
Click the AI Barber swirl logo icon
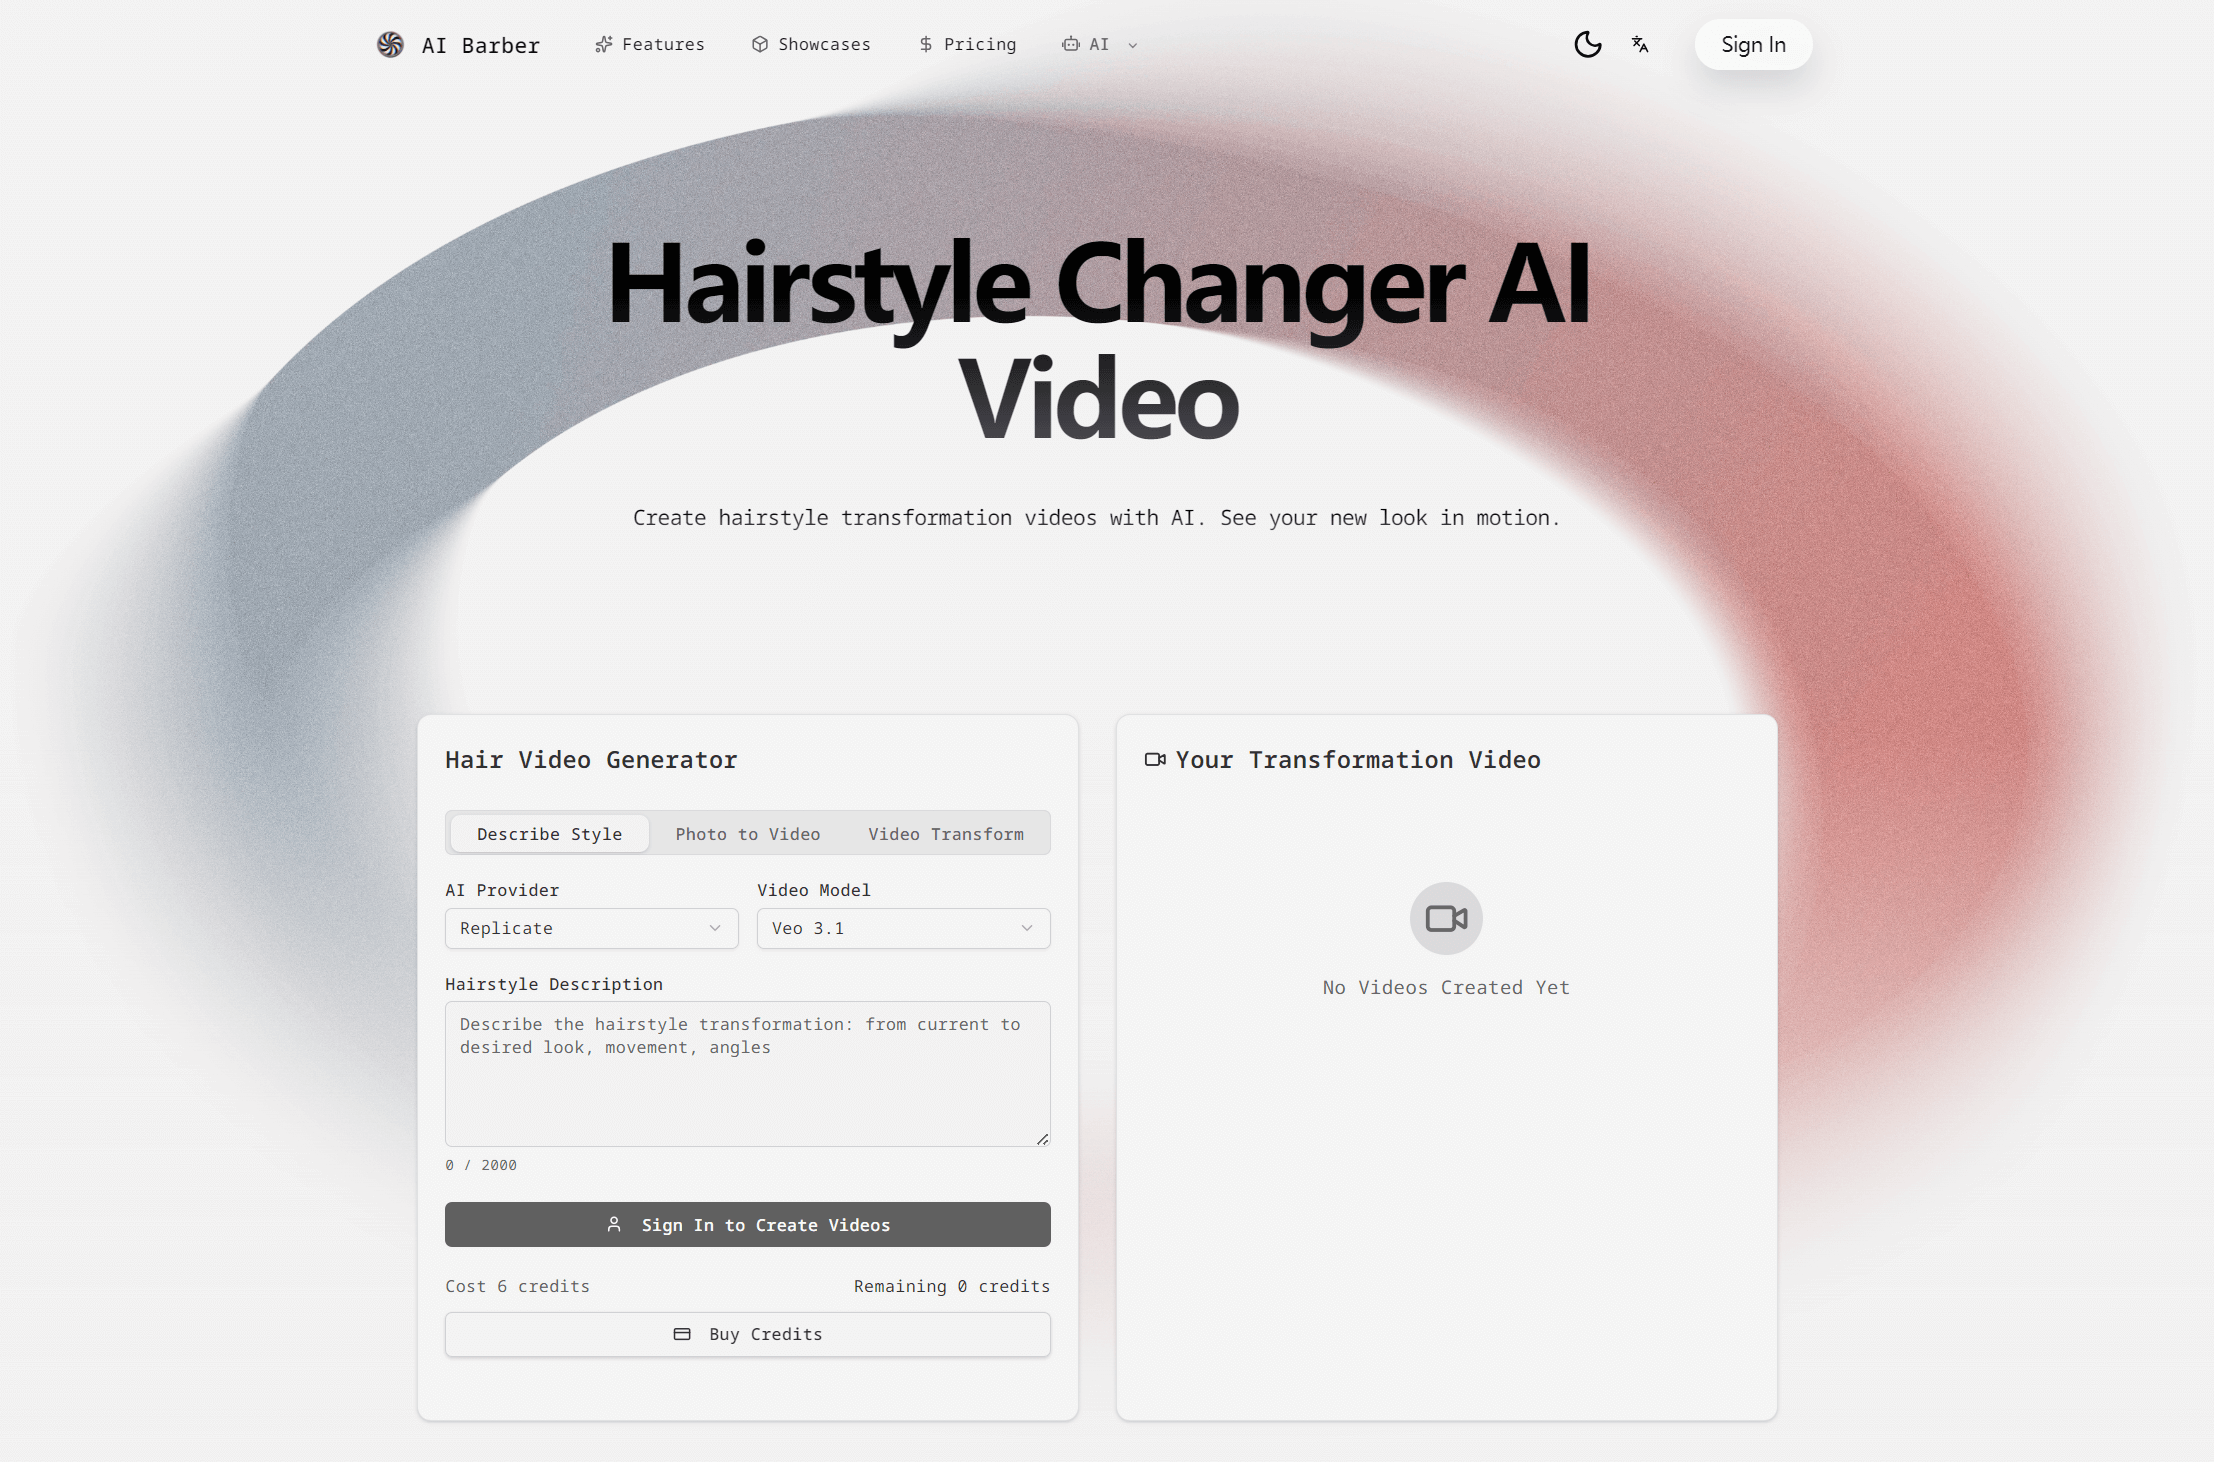tap(390, 44)
